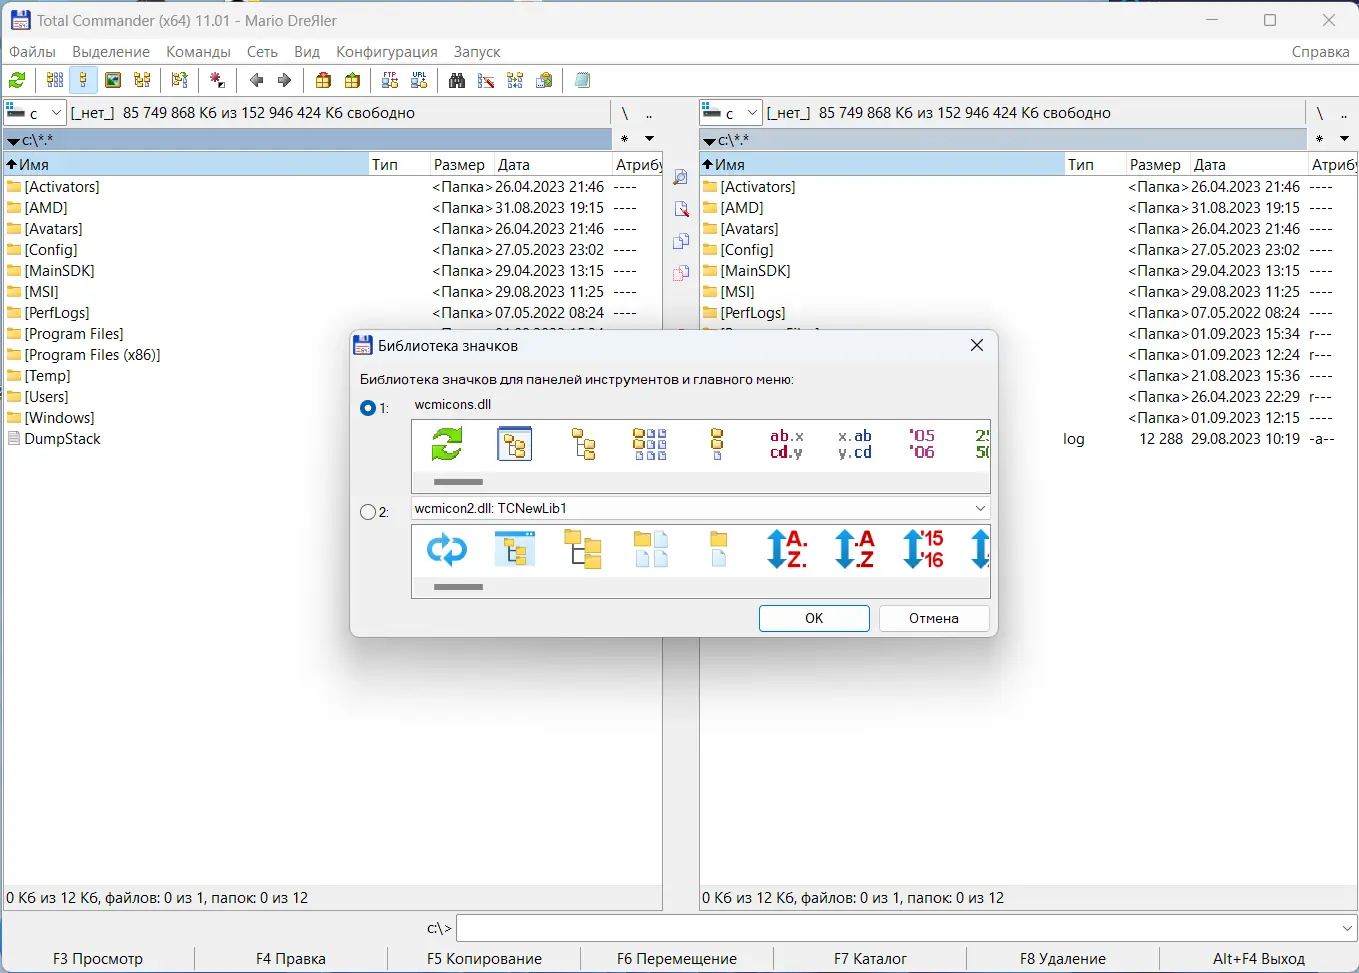The image size is (1359, 973).
Task: Select DumpStack file in left panel
Action: tap(62, 439)
